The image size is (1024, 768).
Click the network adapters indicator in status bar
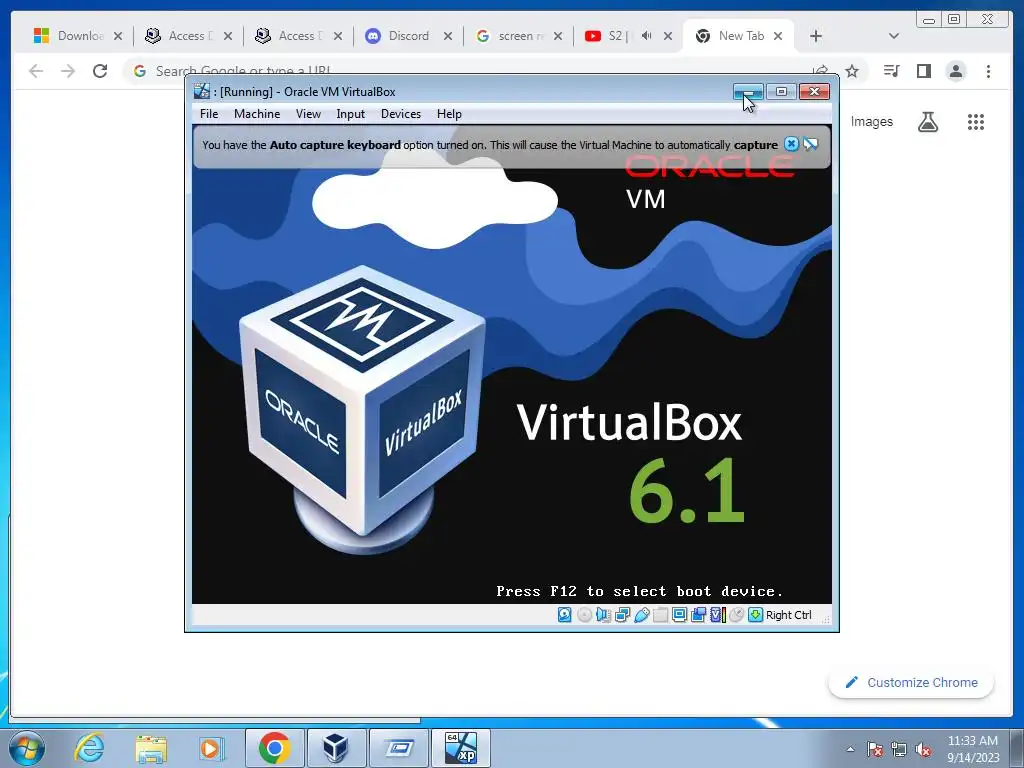(x=622, y=615)
